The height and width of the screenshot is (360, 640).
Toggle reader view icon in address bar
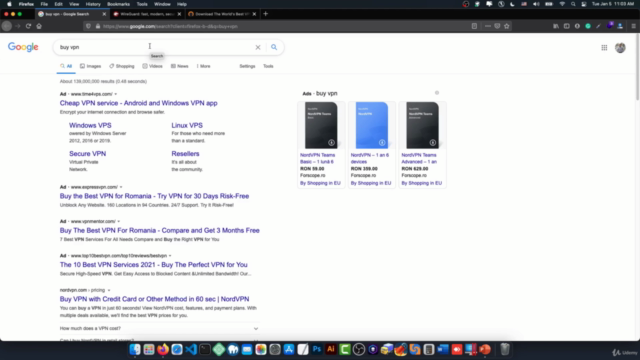click(x=474, y=26)
